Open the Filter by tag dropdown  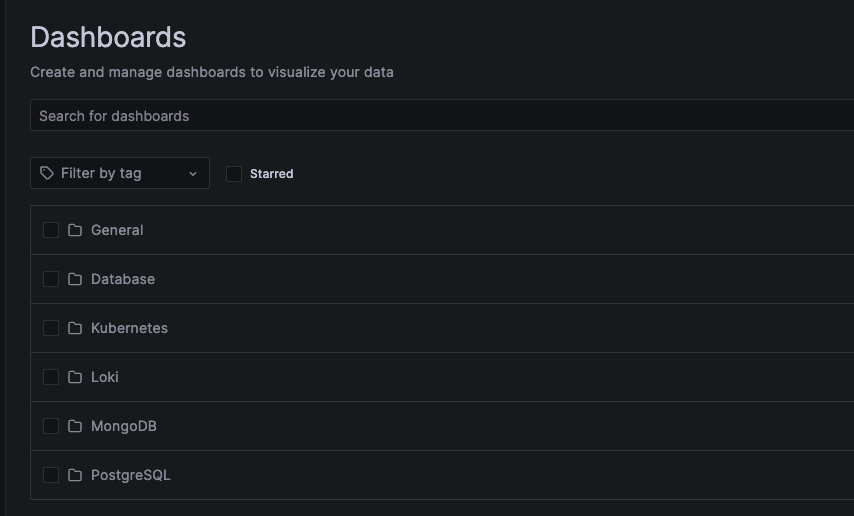click(x=119, y=173)
